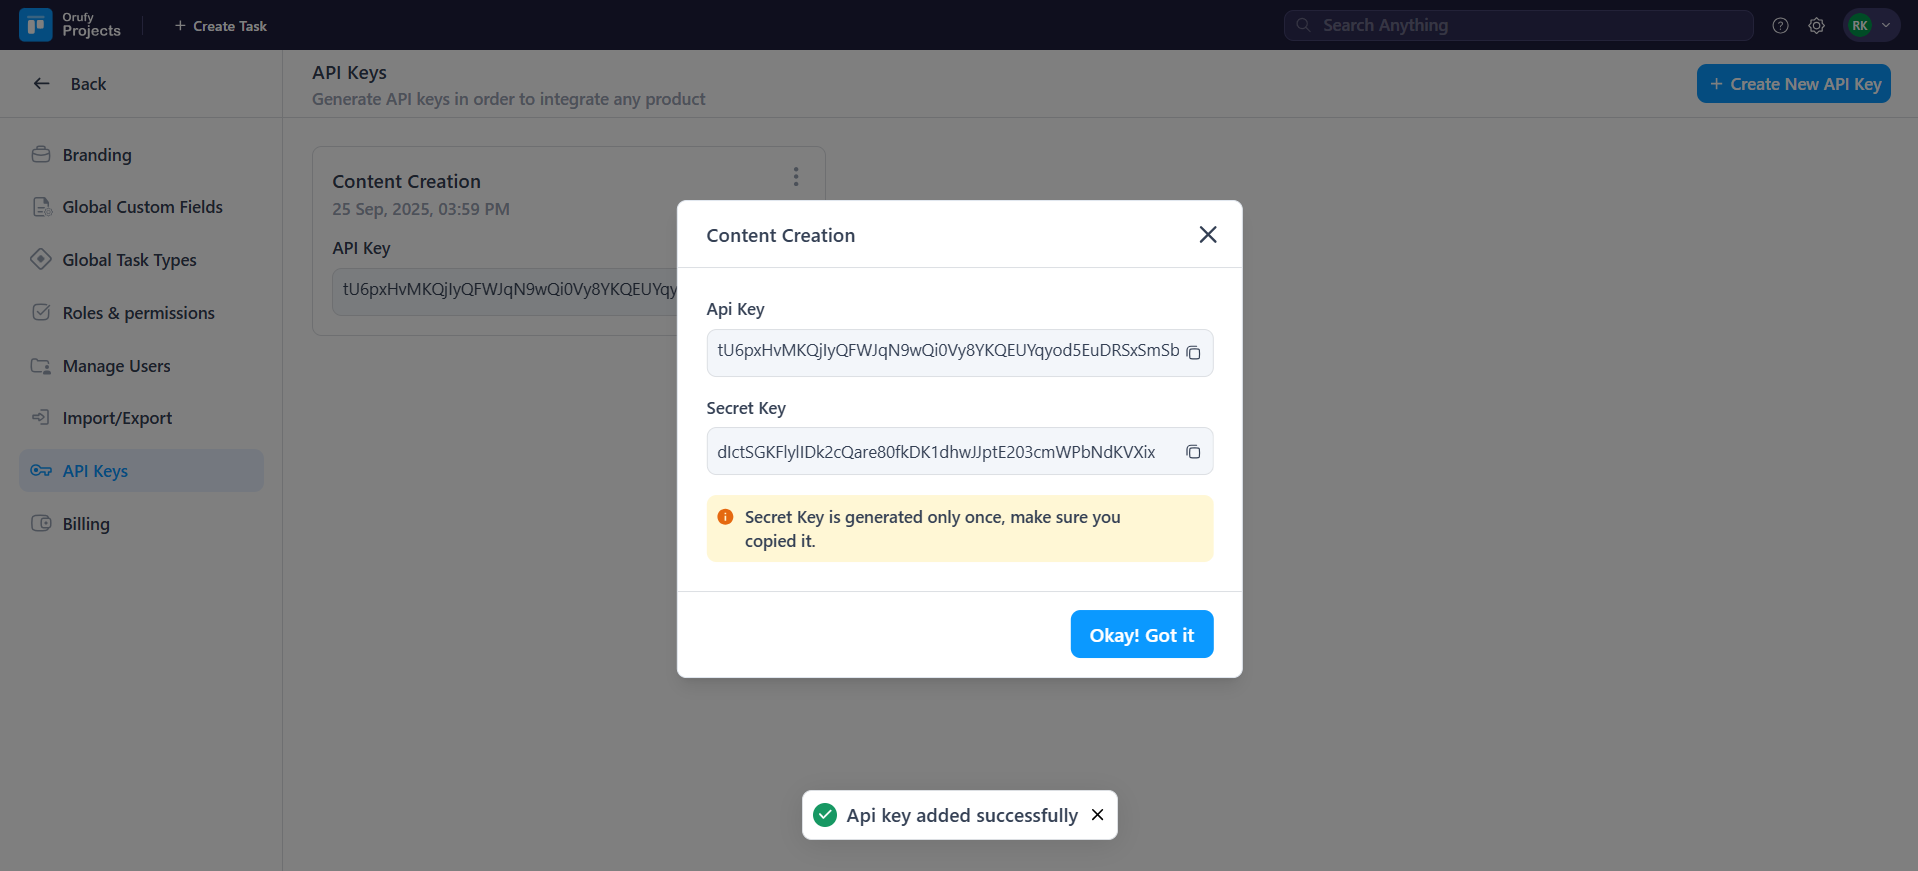
Task: Copy the Api Key value
Action: click(1193, 353)
